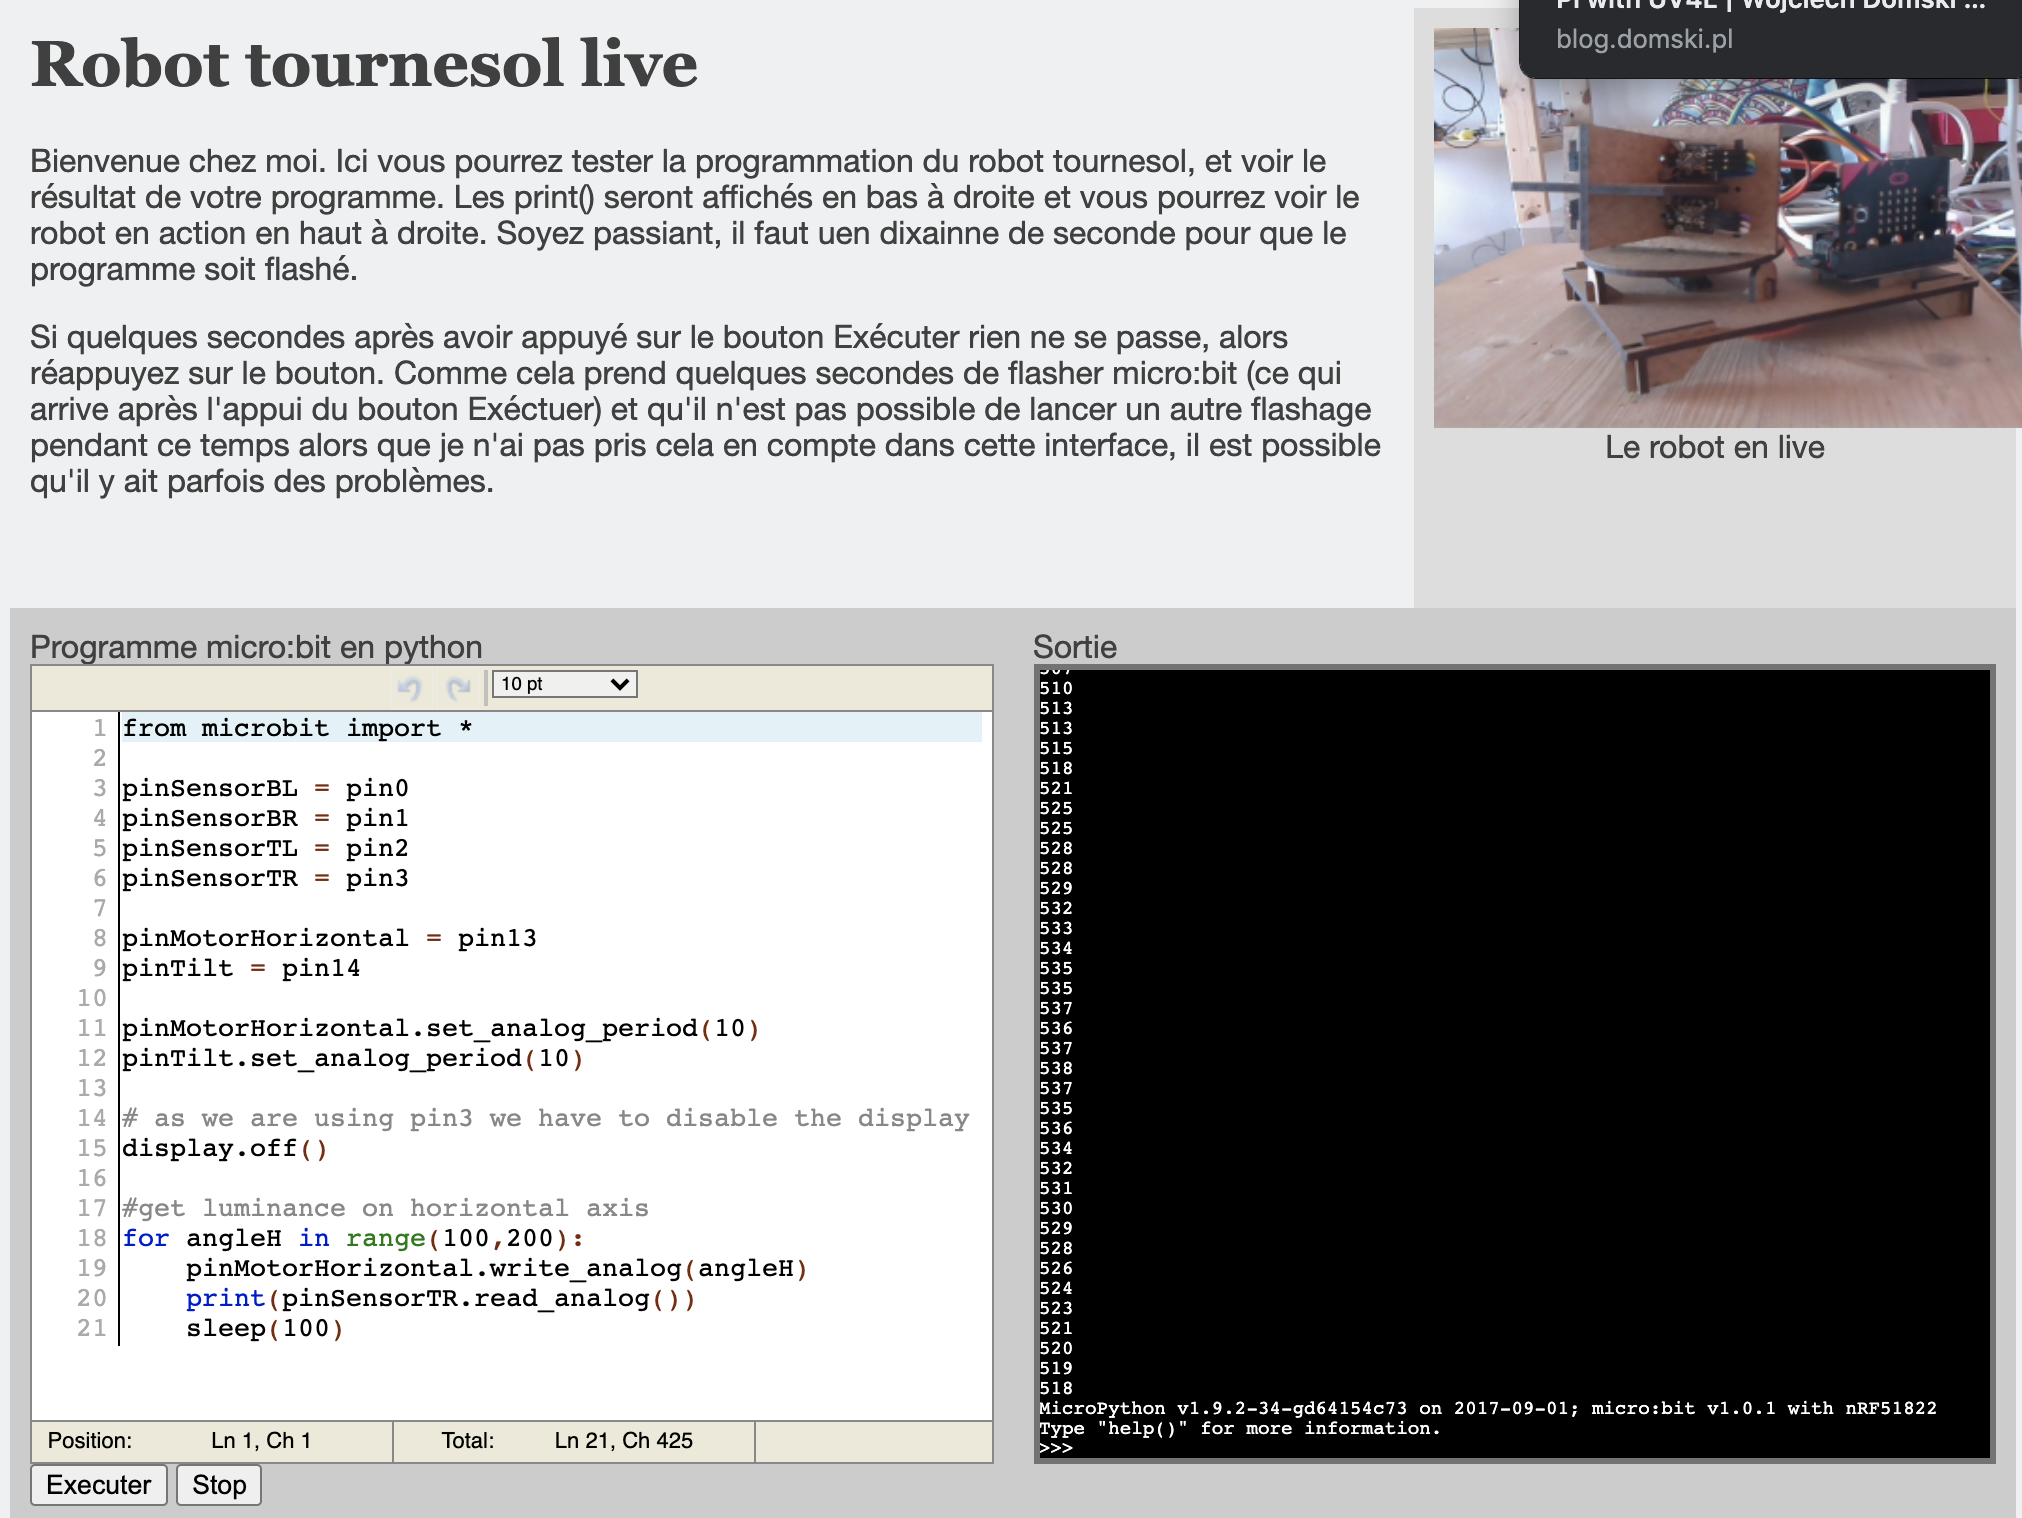Click line number 18 in editor gutter
The image size is (2022, 1518).
pos(91,1238)
